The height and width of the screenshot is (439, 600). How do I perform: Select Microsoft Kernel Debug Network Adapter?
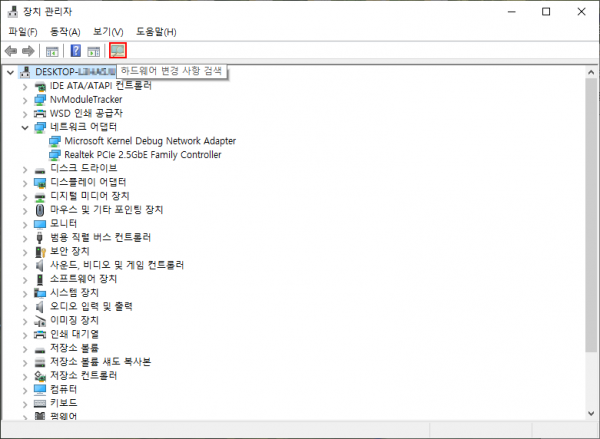pos(149,141)
